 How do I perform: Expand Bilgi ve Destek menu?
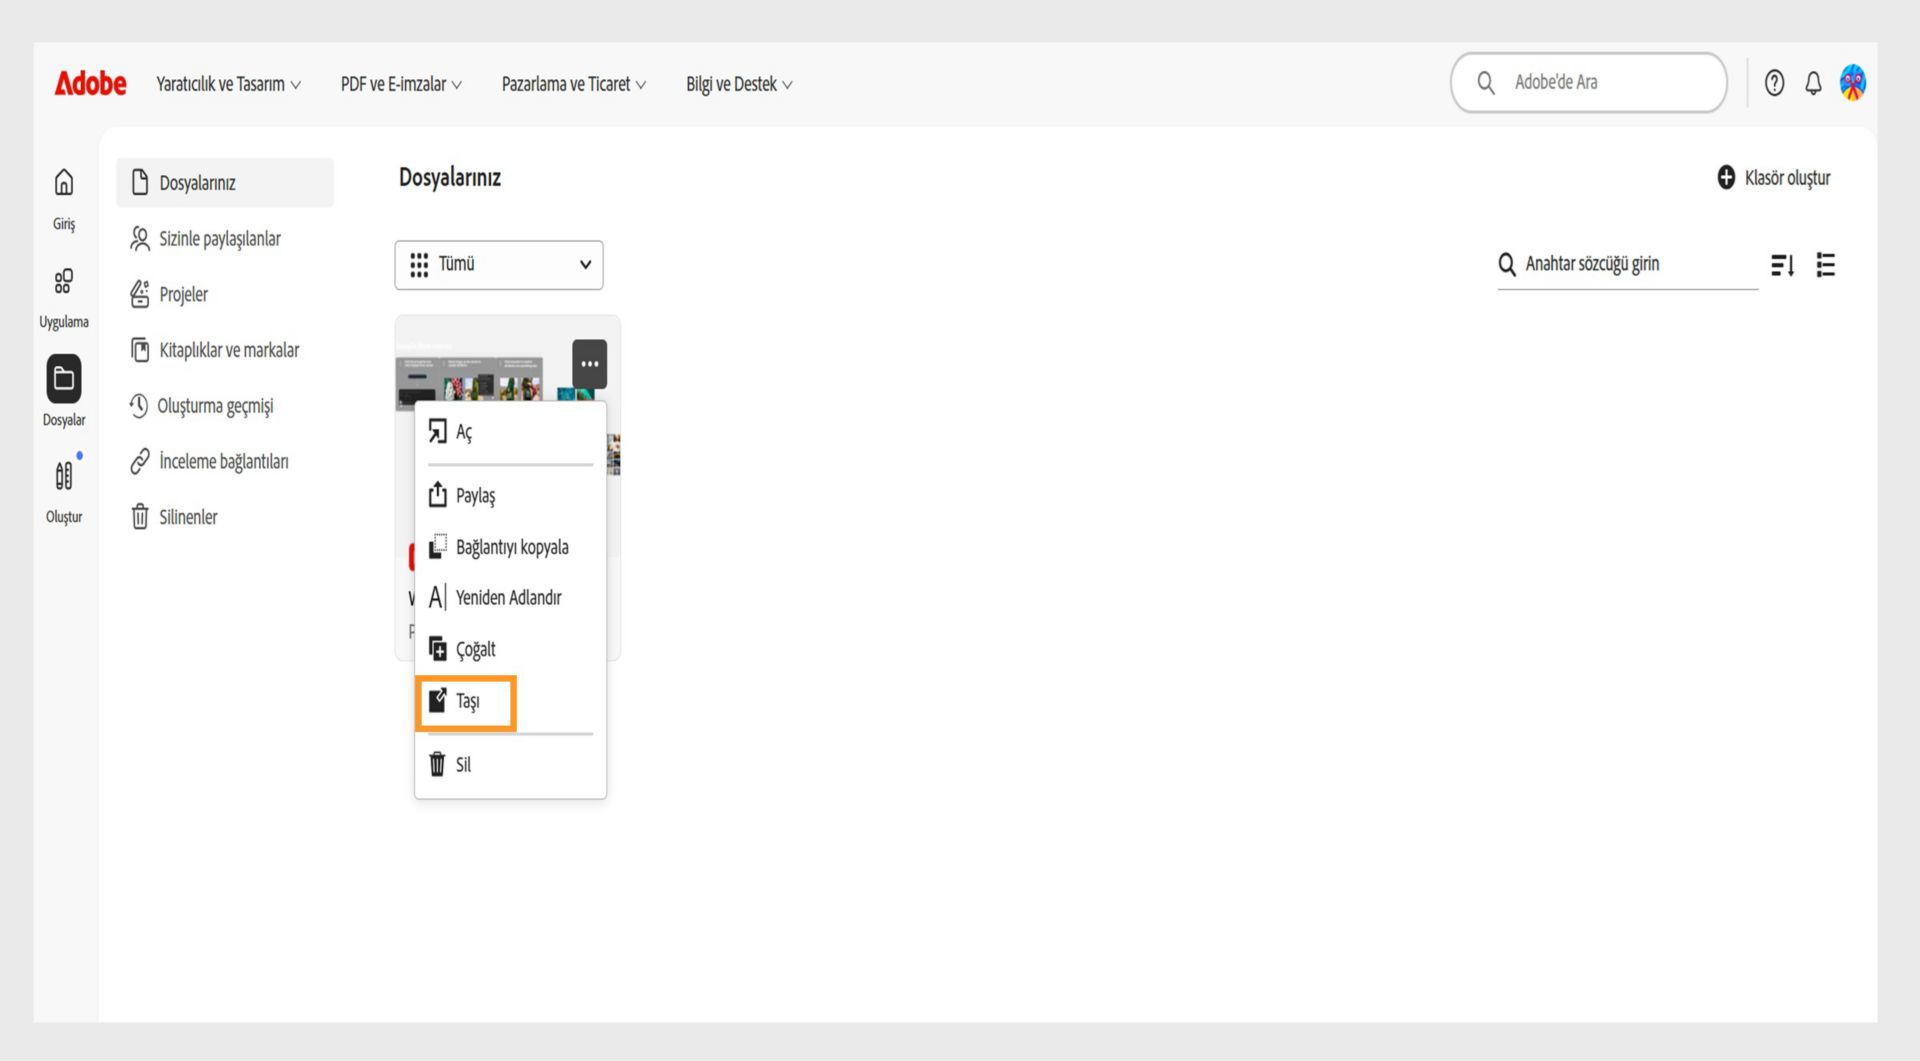coord(739,84)
